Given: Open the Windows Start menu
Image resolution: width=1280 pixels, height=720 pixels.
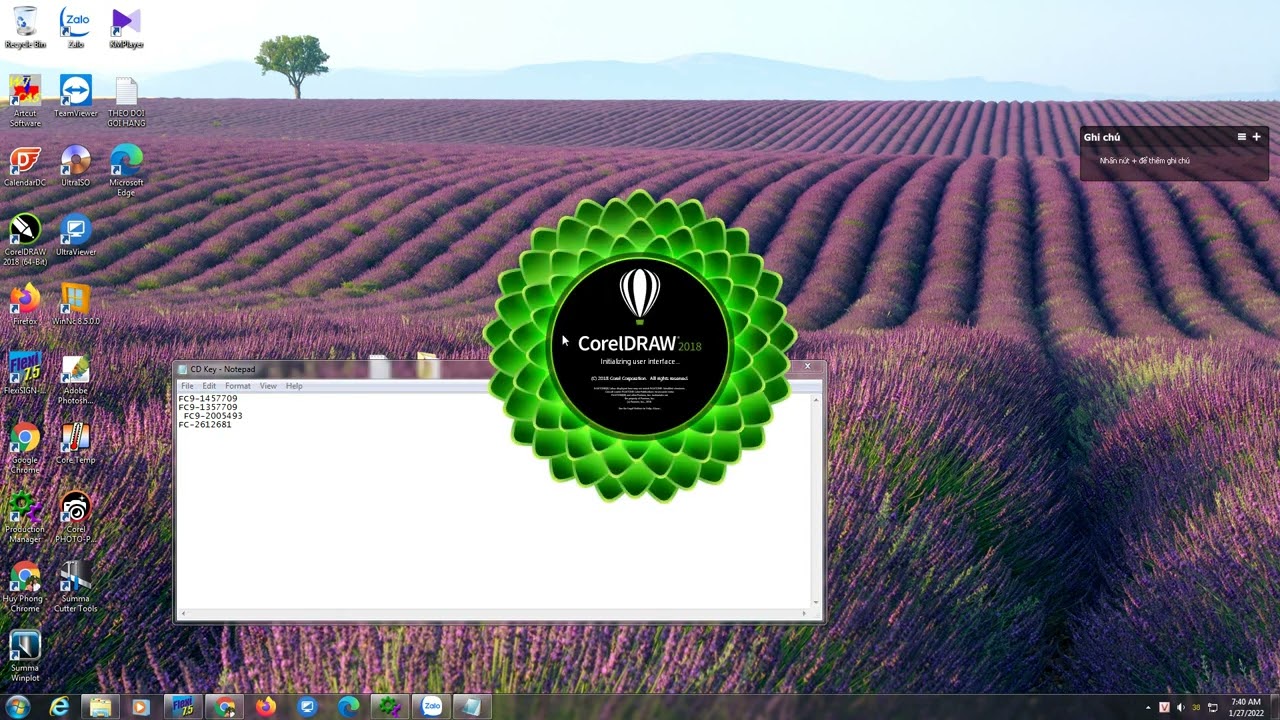Looking at the screenshot, I should pos(18,707).
